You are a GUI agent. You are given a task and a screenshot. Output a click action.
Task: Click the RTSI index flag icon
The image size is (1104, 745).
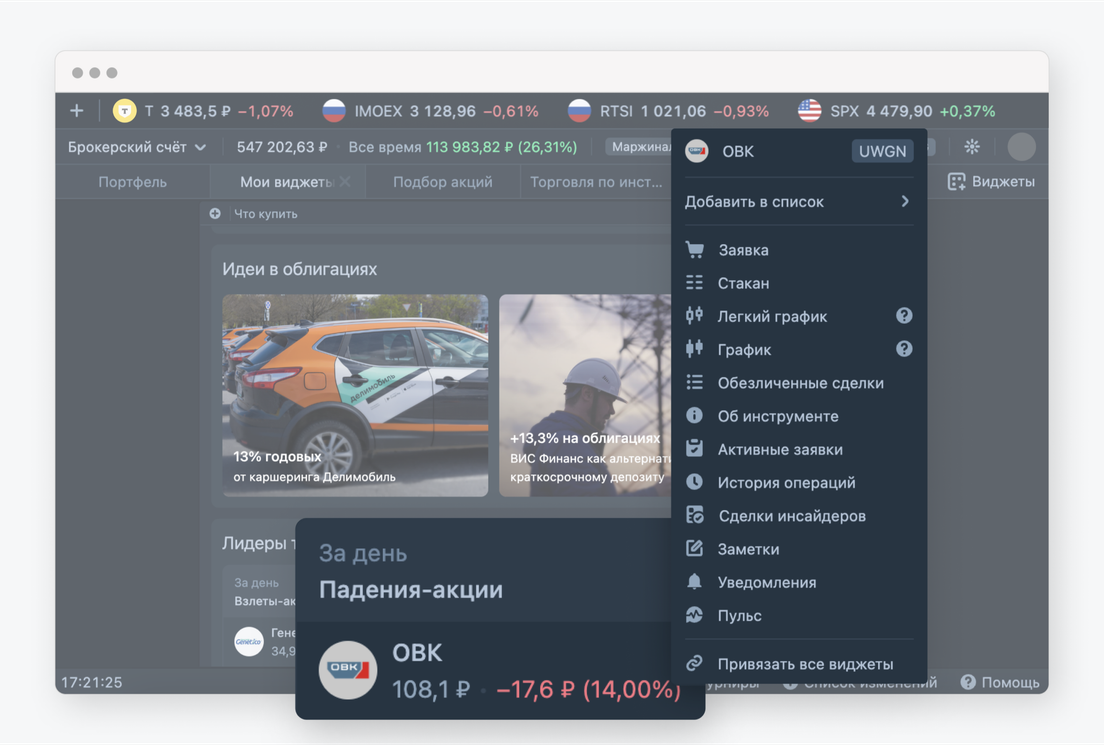click(579, 111)
